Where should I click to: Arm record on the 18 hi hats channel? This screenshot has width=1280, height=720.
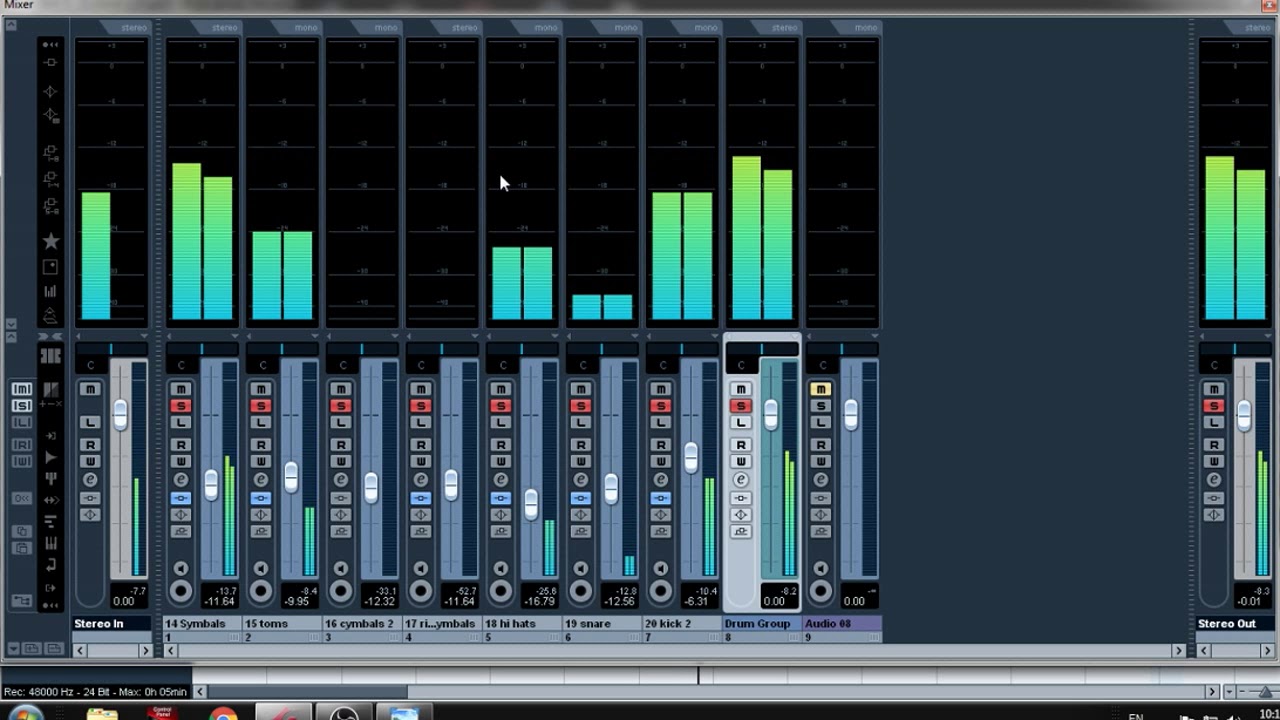500,591
